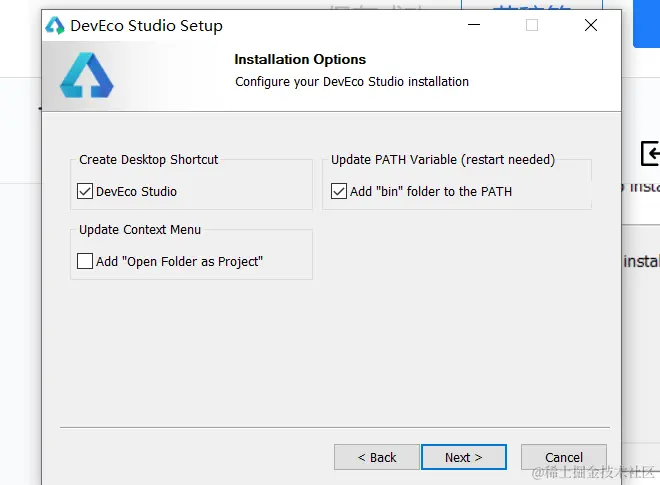Click the arrow-box icon behind the dialog

point(650,153)
